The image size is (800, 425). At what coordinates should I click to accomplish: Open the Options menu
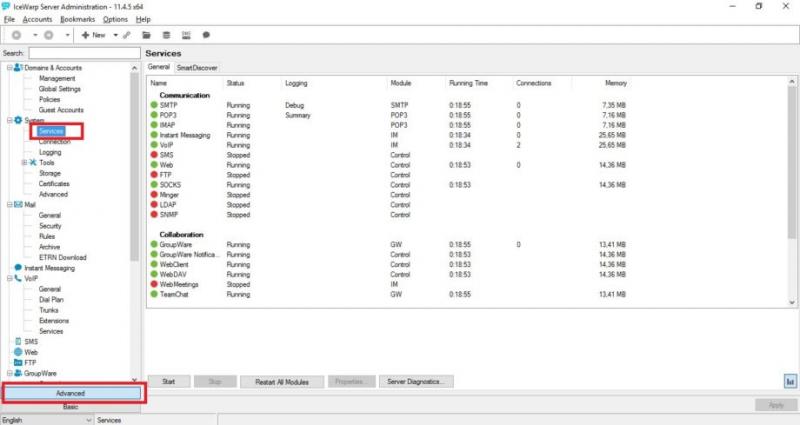(x=115, y=19)
